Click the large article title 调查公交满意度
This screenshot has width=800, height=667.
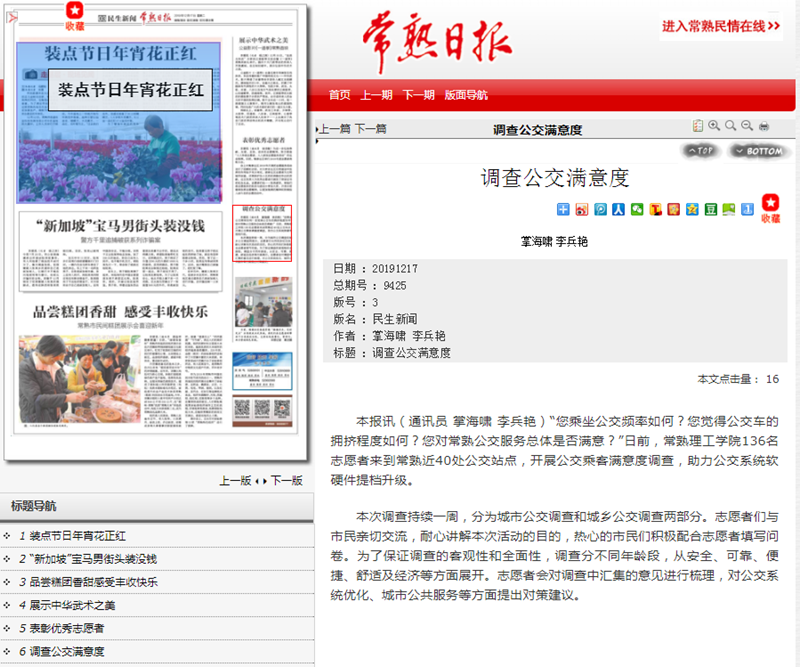pyautogui.click(x=555, y=178)
